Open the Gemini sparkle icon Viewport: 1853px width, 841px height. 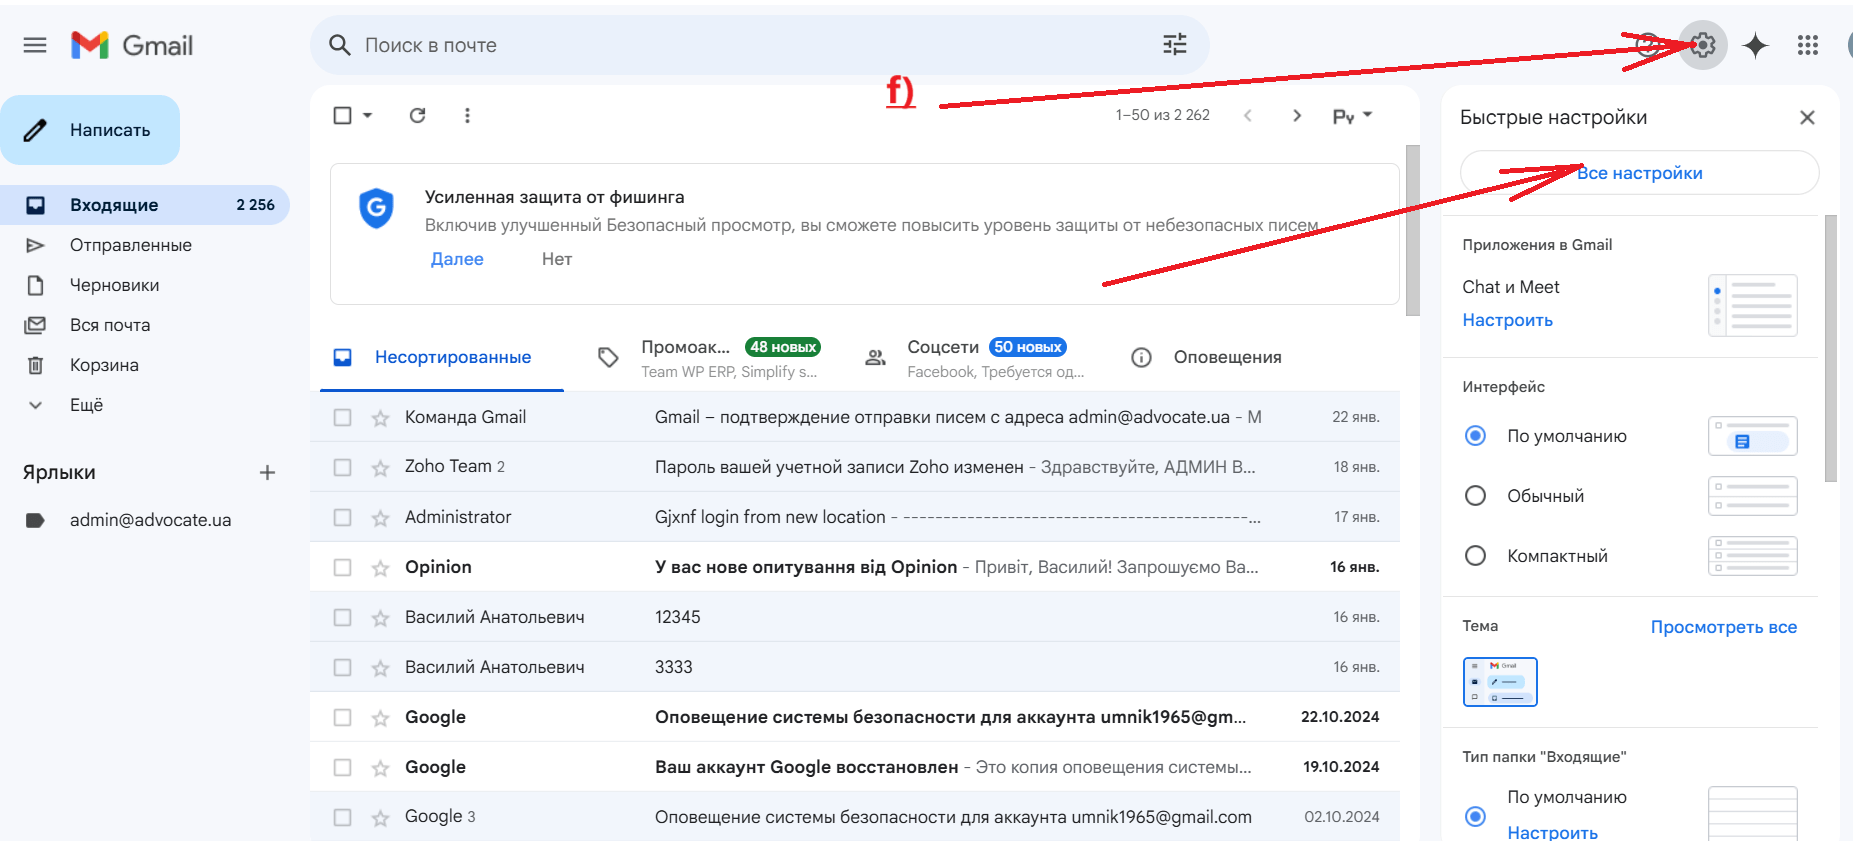click(x=1755, y=45)
